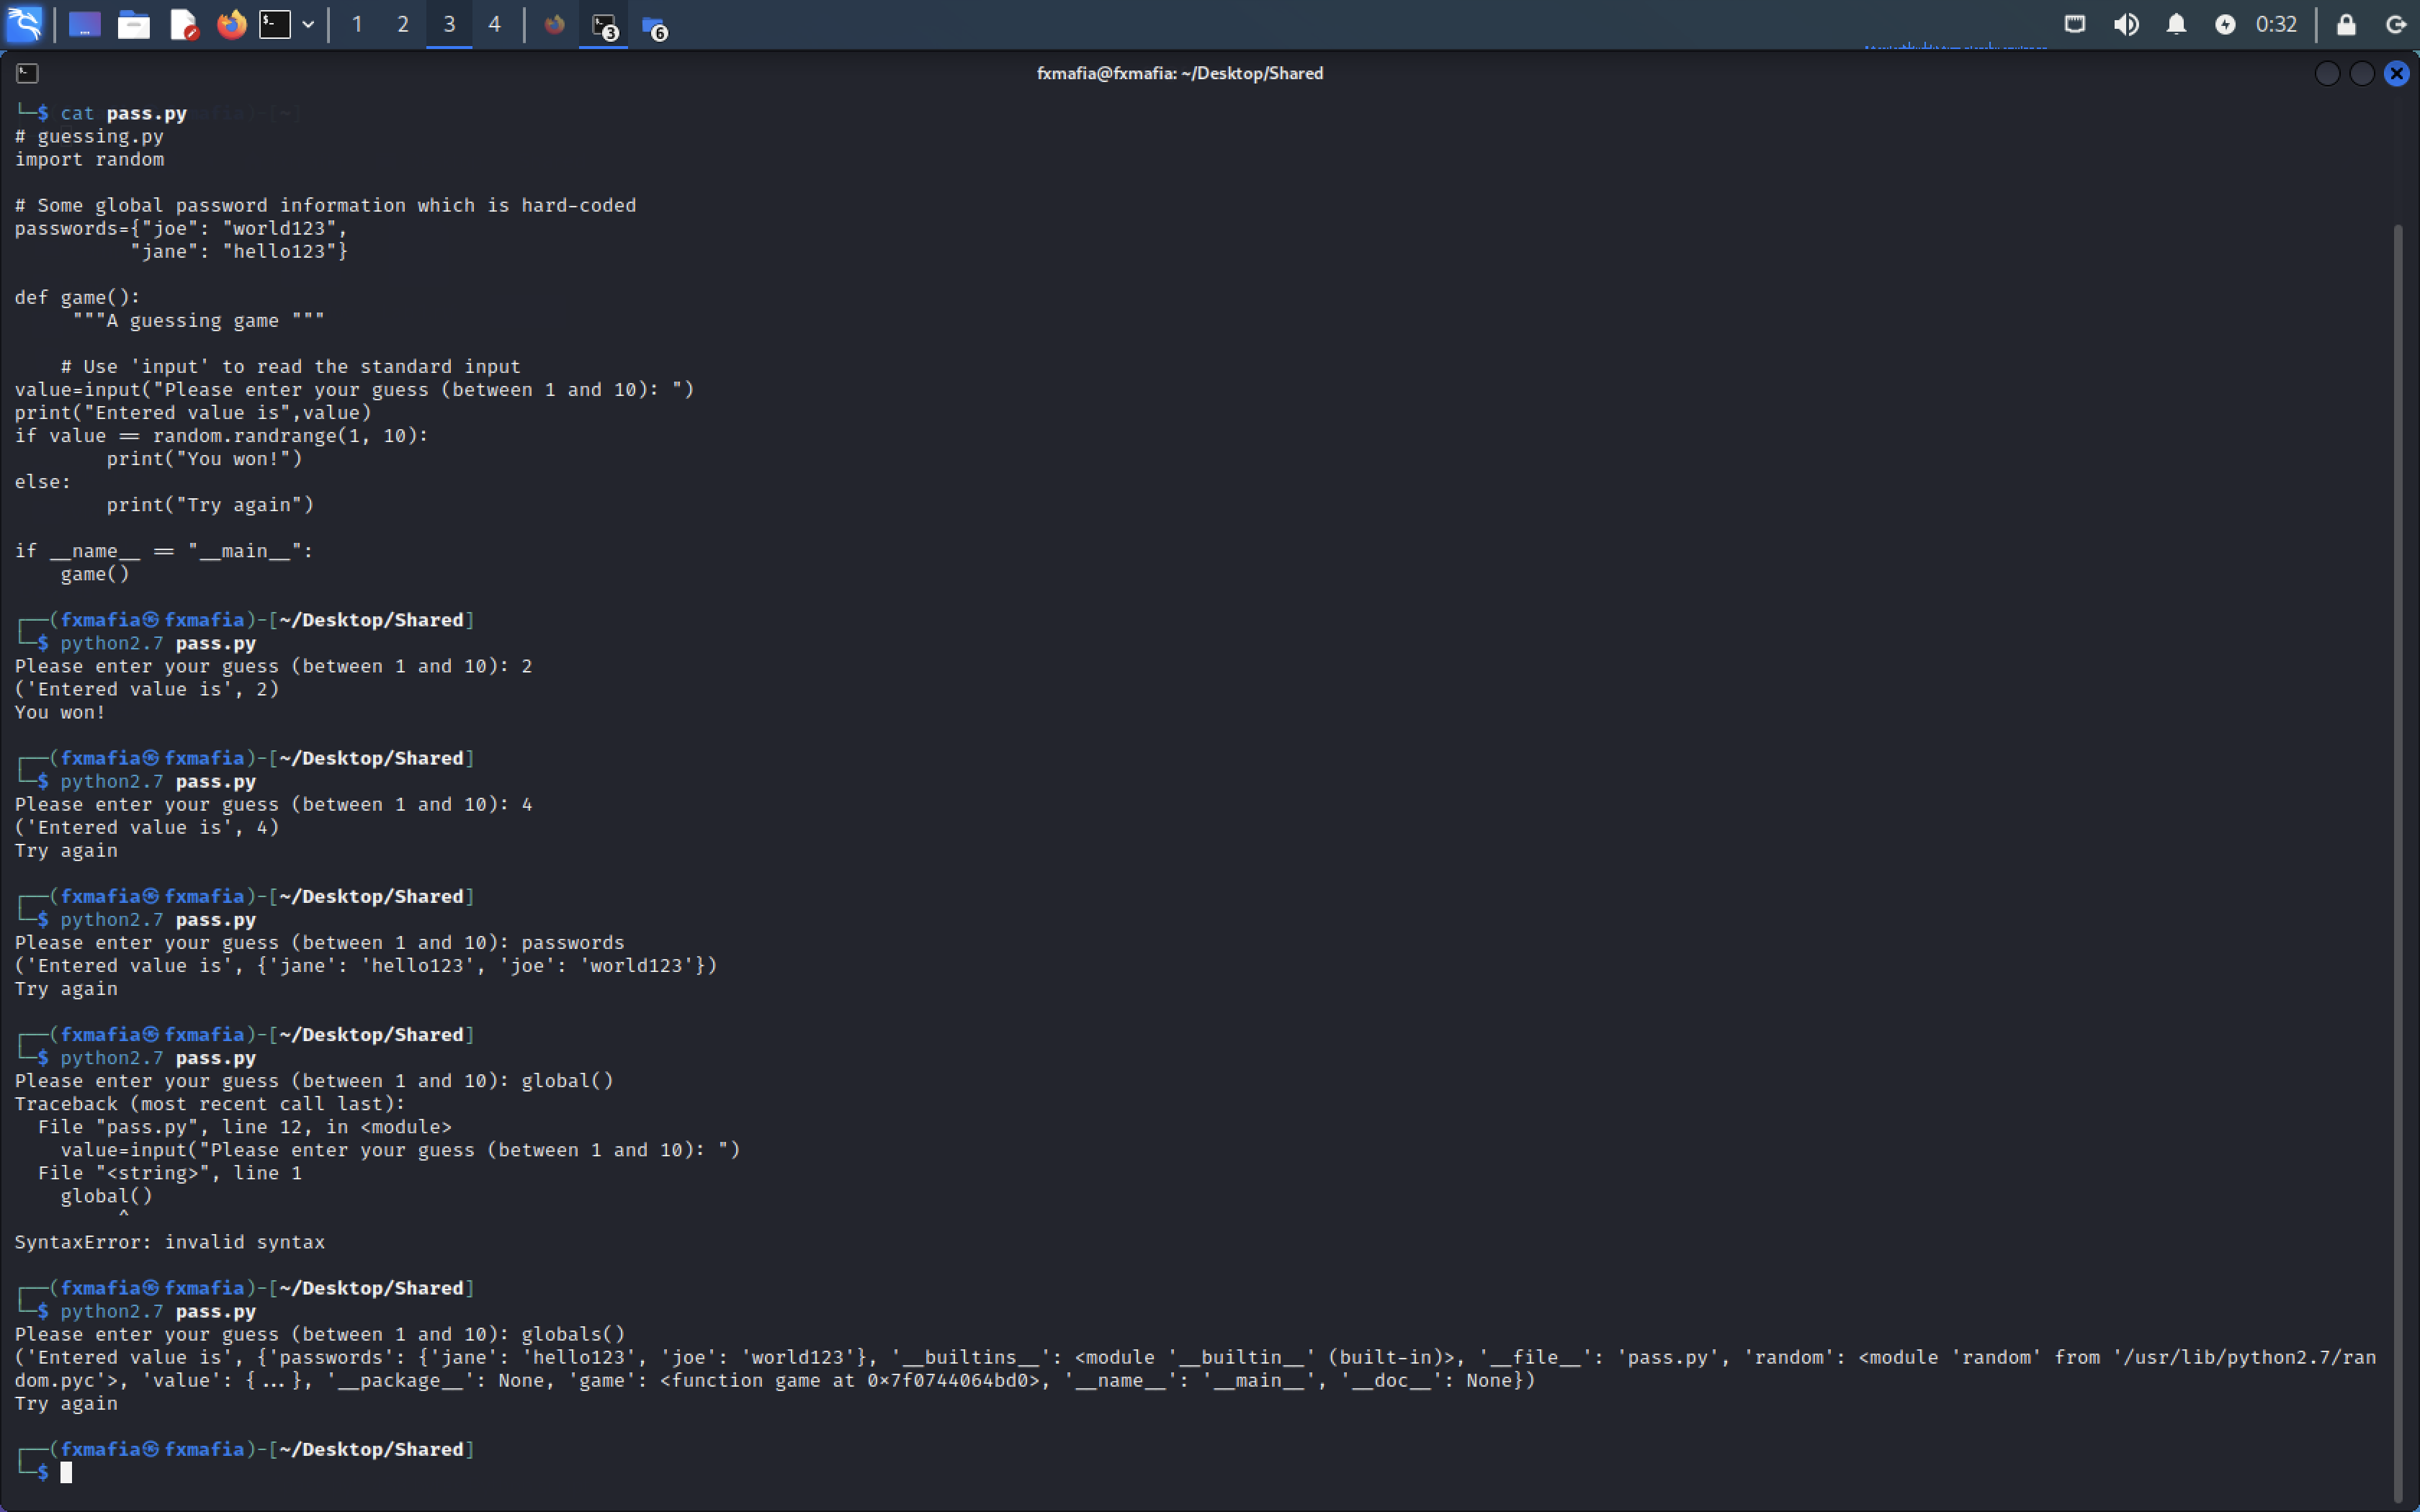The image size is (2420, 1512).
Task: Click the '"jane": "hello123"}' source line
Action: point(239,251)
